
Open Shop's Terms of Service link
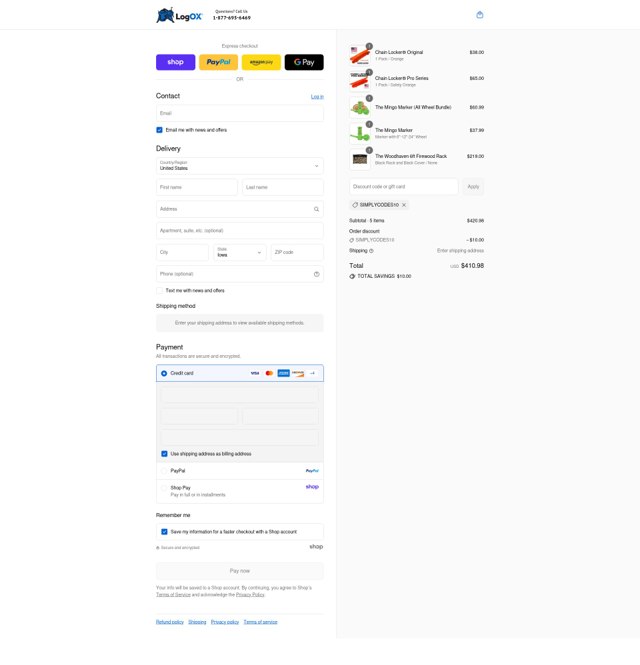pyautogui.click(x=173, y=595)
